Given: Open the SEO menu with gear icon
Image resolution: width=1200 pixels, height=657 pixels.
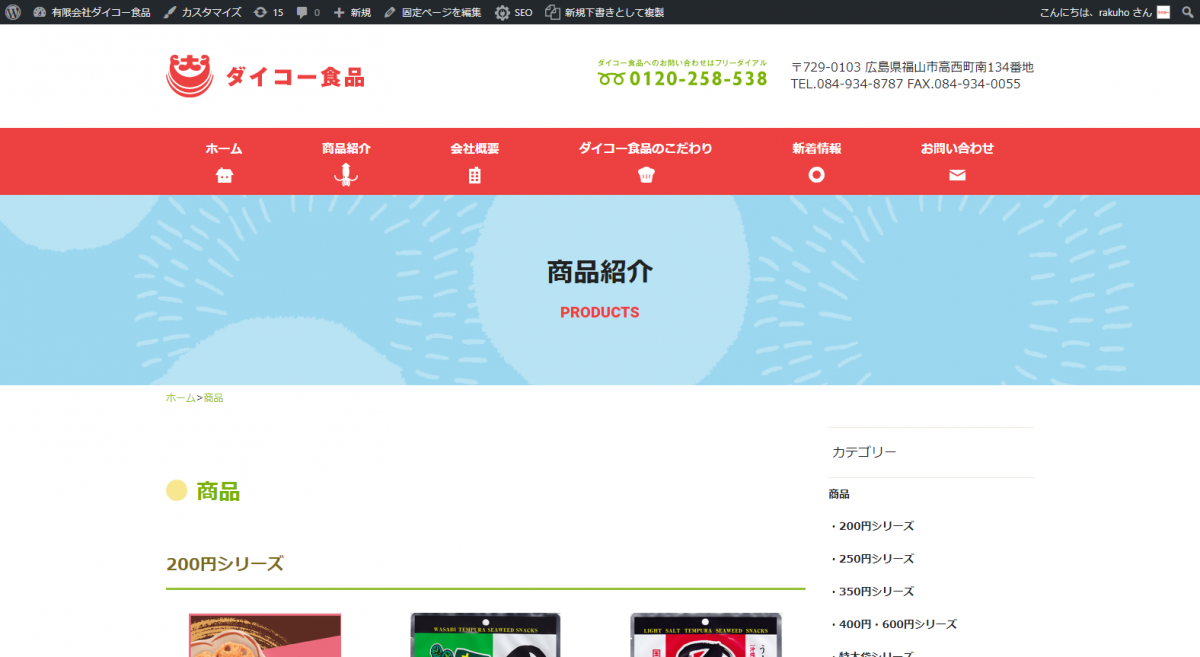Looking at the screenshot, I should (514, 12).
